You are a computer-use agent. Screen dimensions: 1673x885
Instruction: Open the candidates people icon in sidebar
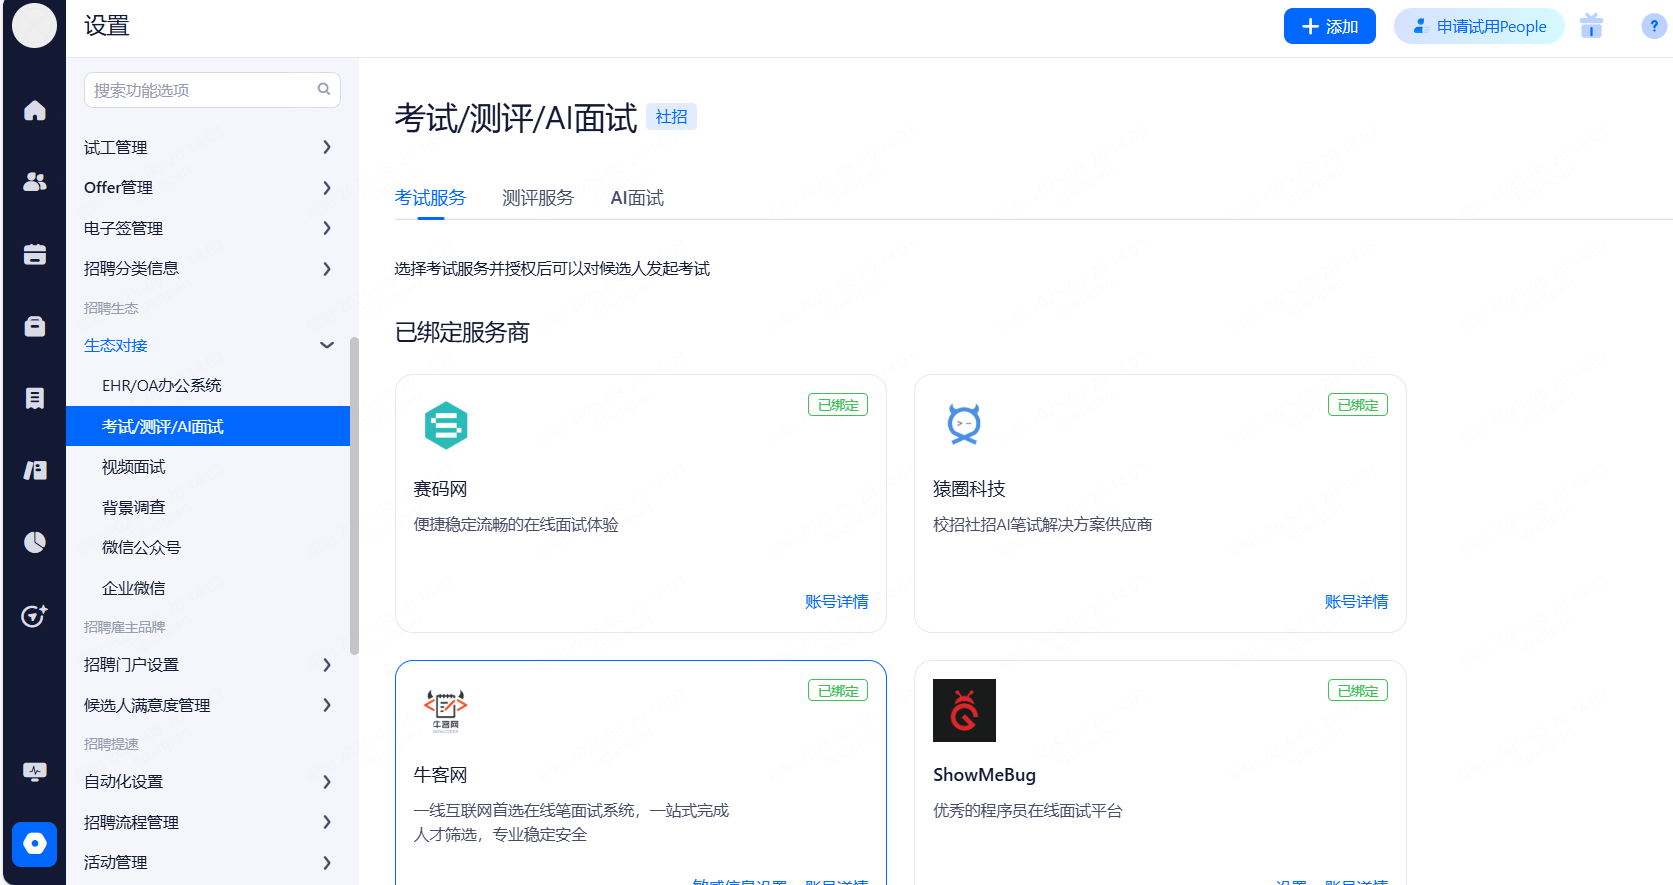tap(35, 182)
